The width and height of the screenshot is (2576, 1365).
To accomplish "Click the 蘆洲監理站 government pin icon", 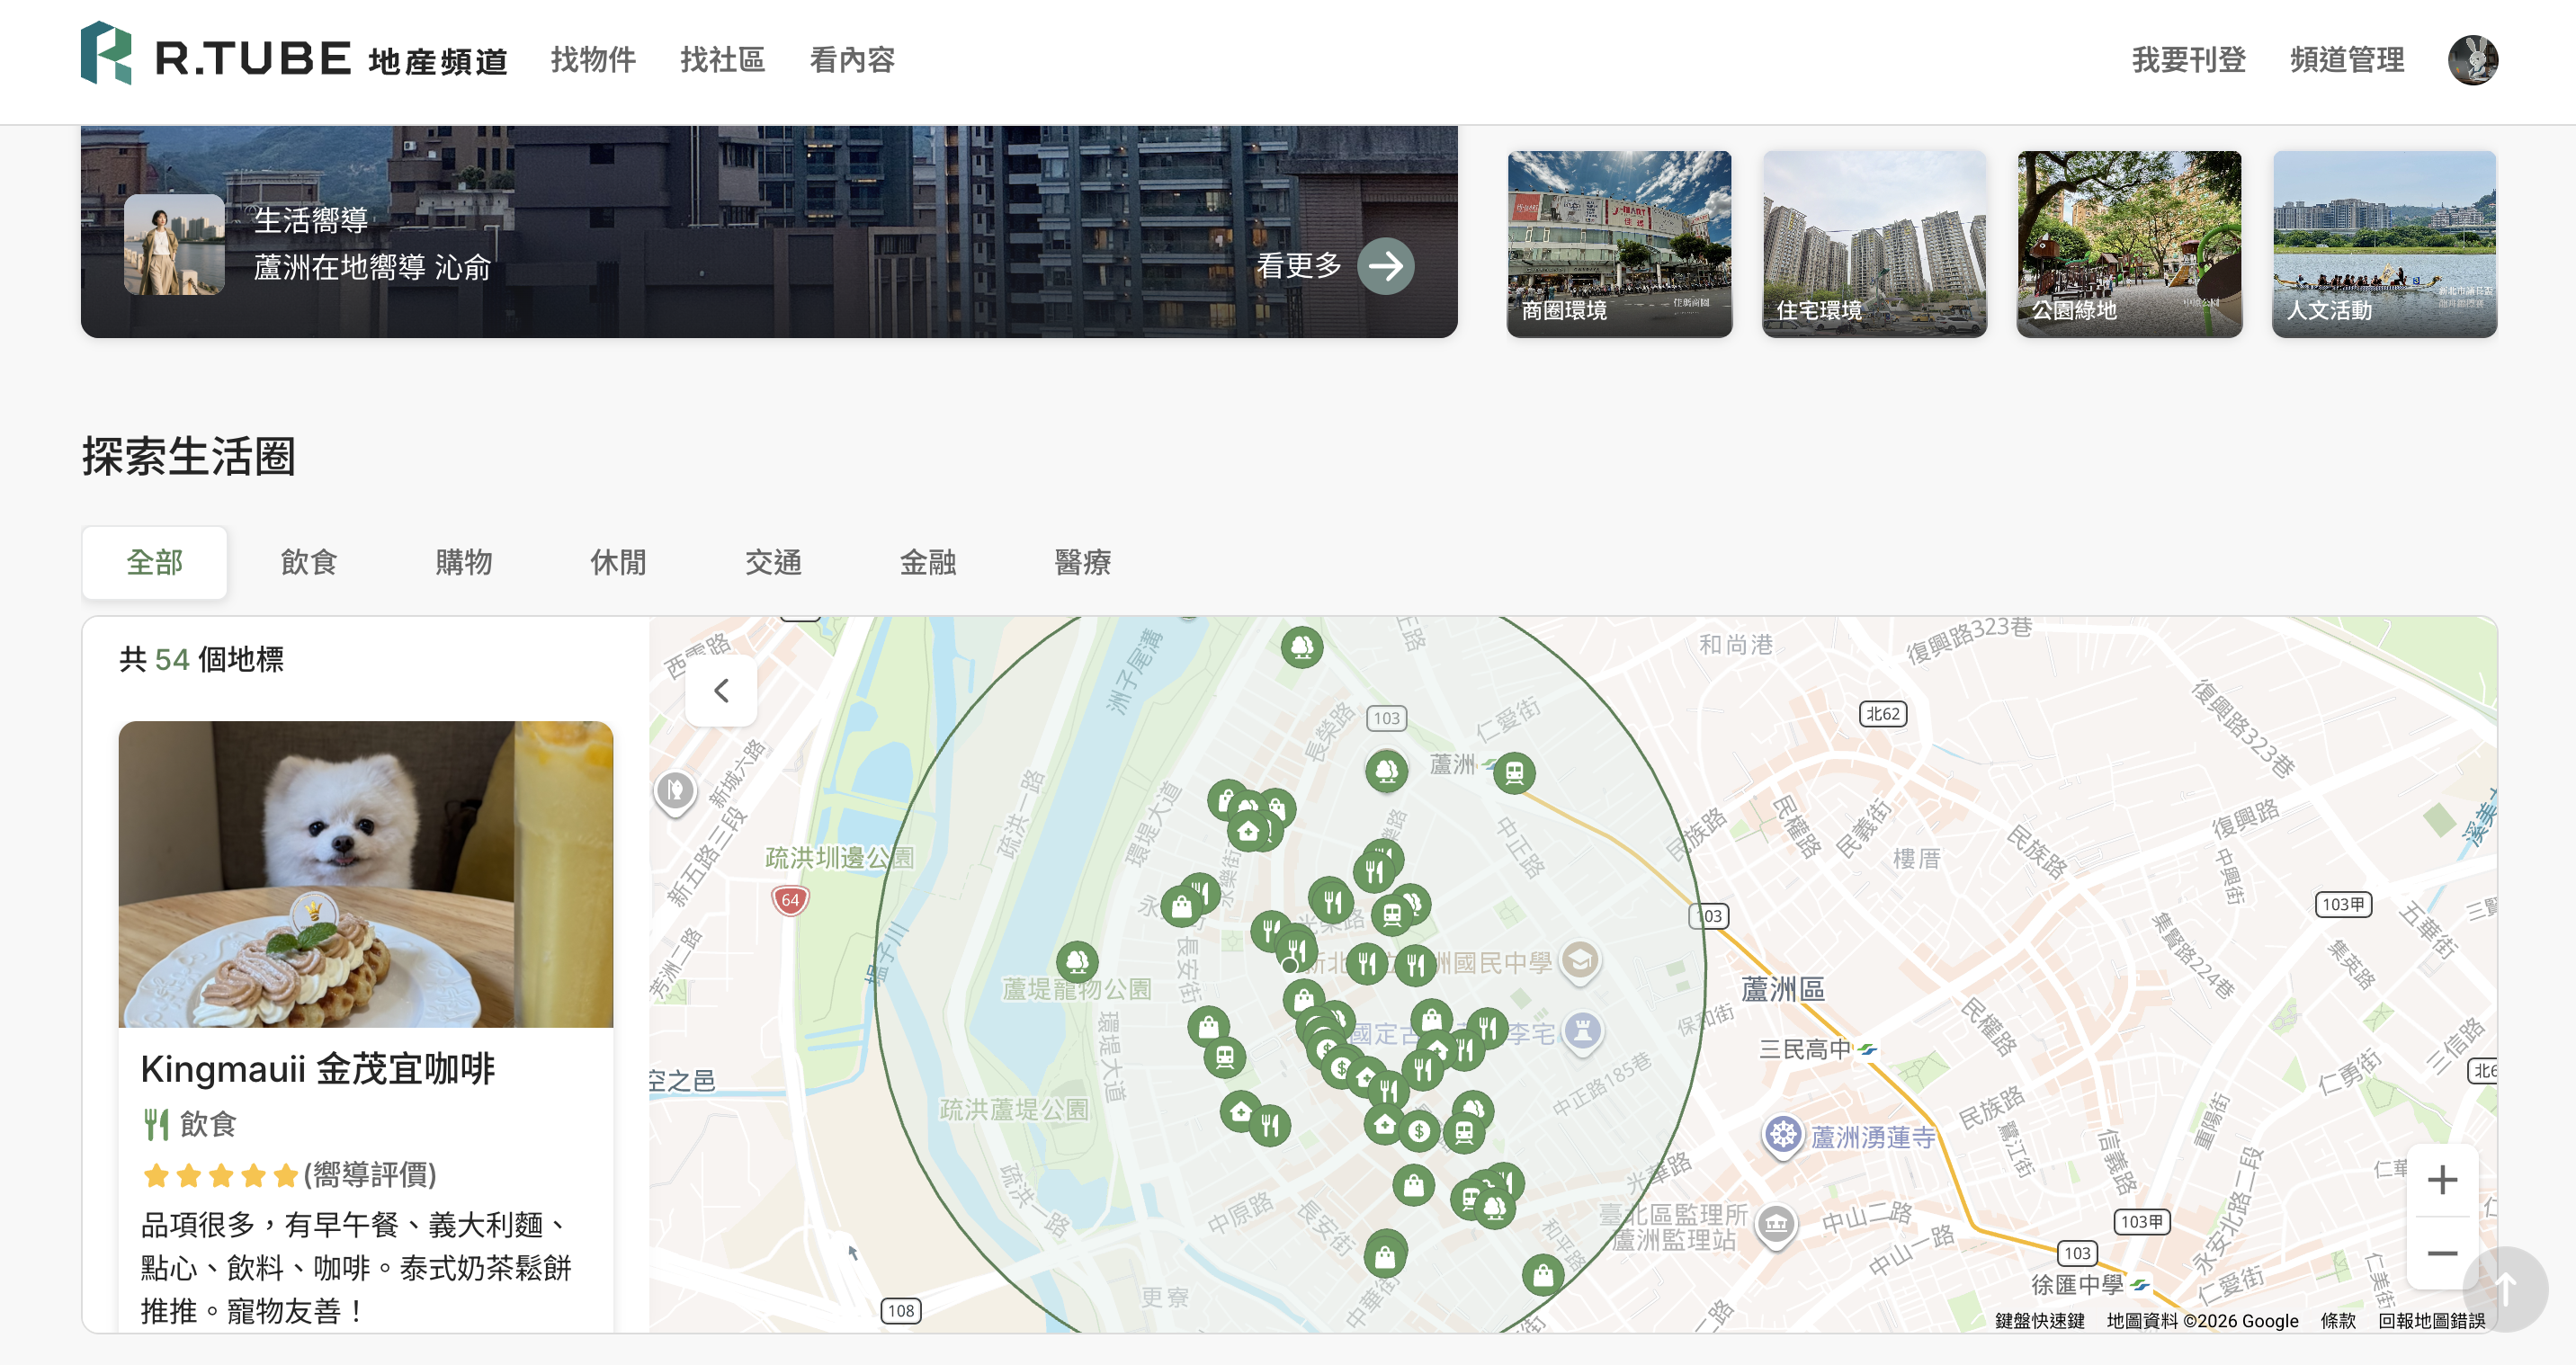I will click(x=1776, y=1224).
